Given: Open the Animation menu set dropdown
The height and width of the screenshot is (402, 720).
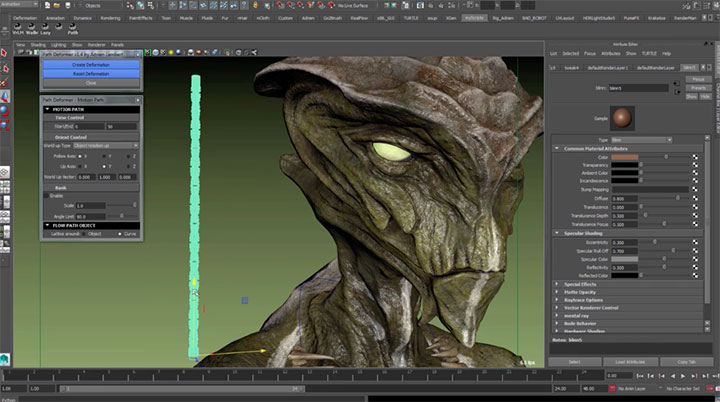Looking at the screenshot, I should 19,4.
